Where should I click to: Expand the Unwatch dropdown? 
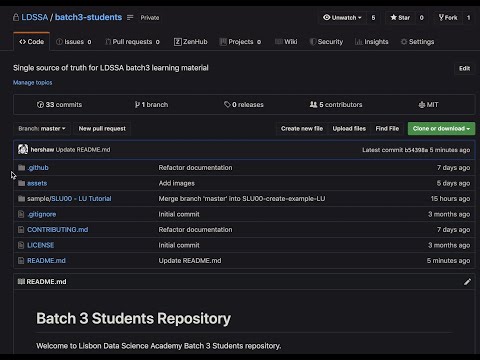click(342, 17)
